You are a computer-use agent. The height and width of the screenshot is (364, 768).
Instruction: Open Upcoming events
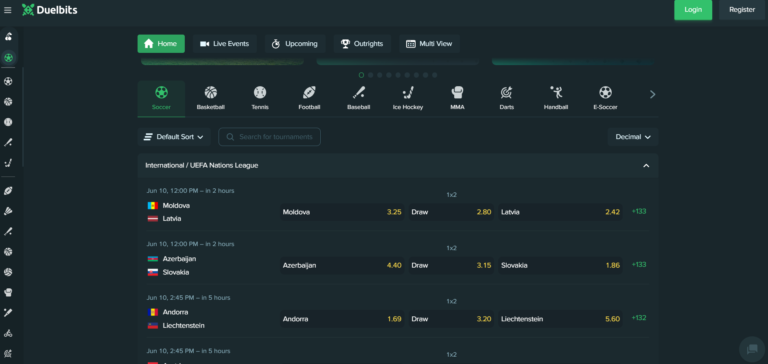[x=295, y=44]
